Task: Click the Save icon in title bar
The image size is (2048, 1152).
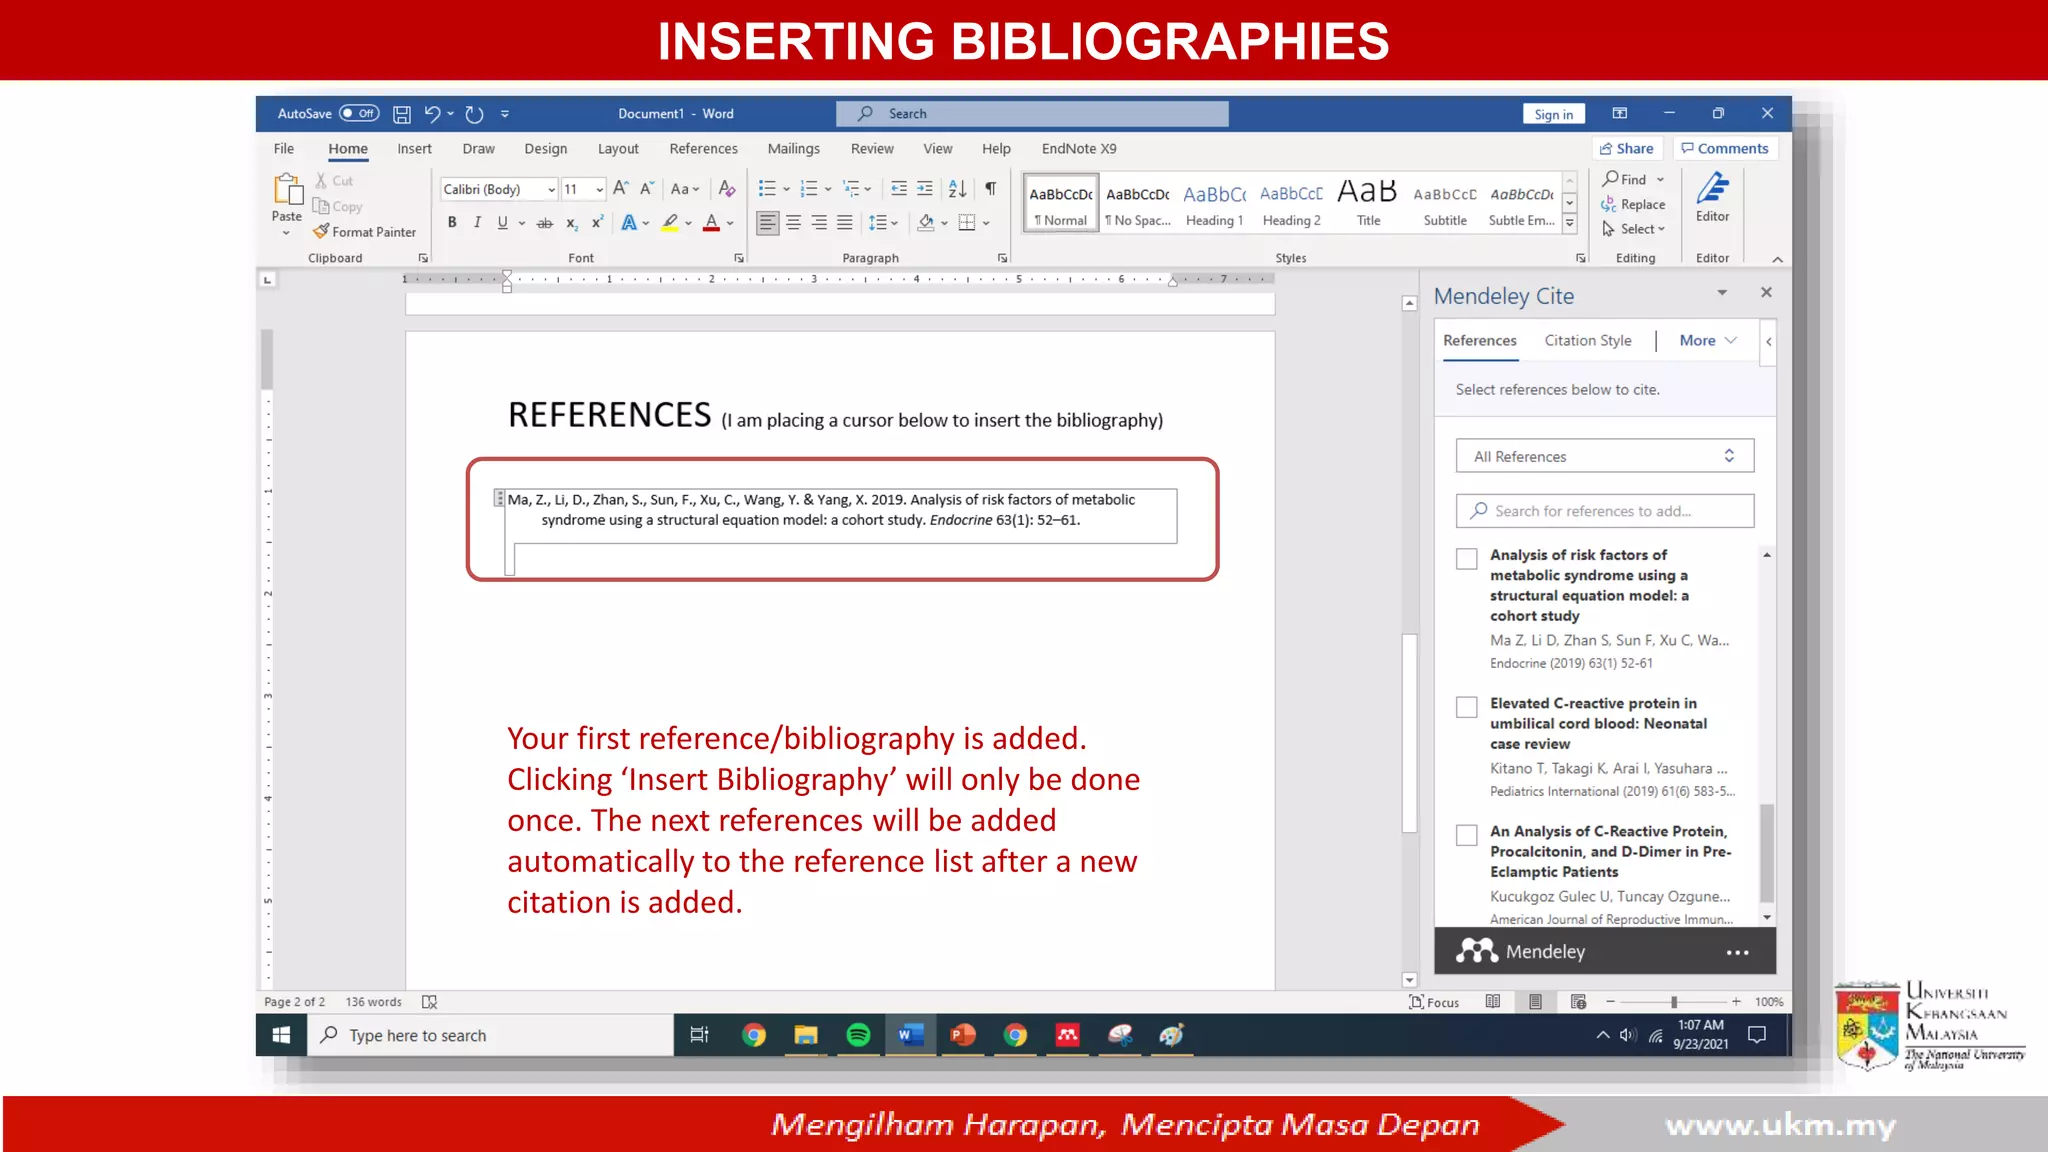Action: [402, 114]
